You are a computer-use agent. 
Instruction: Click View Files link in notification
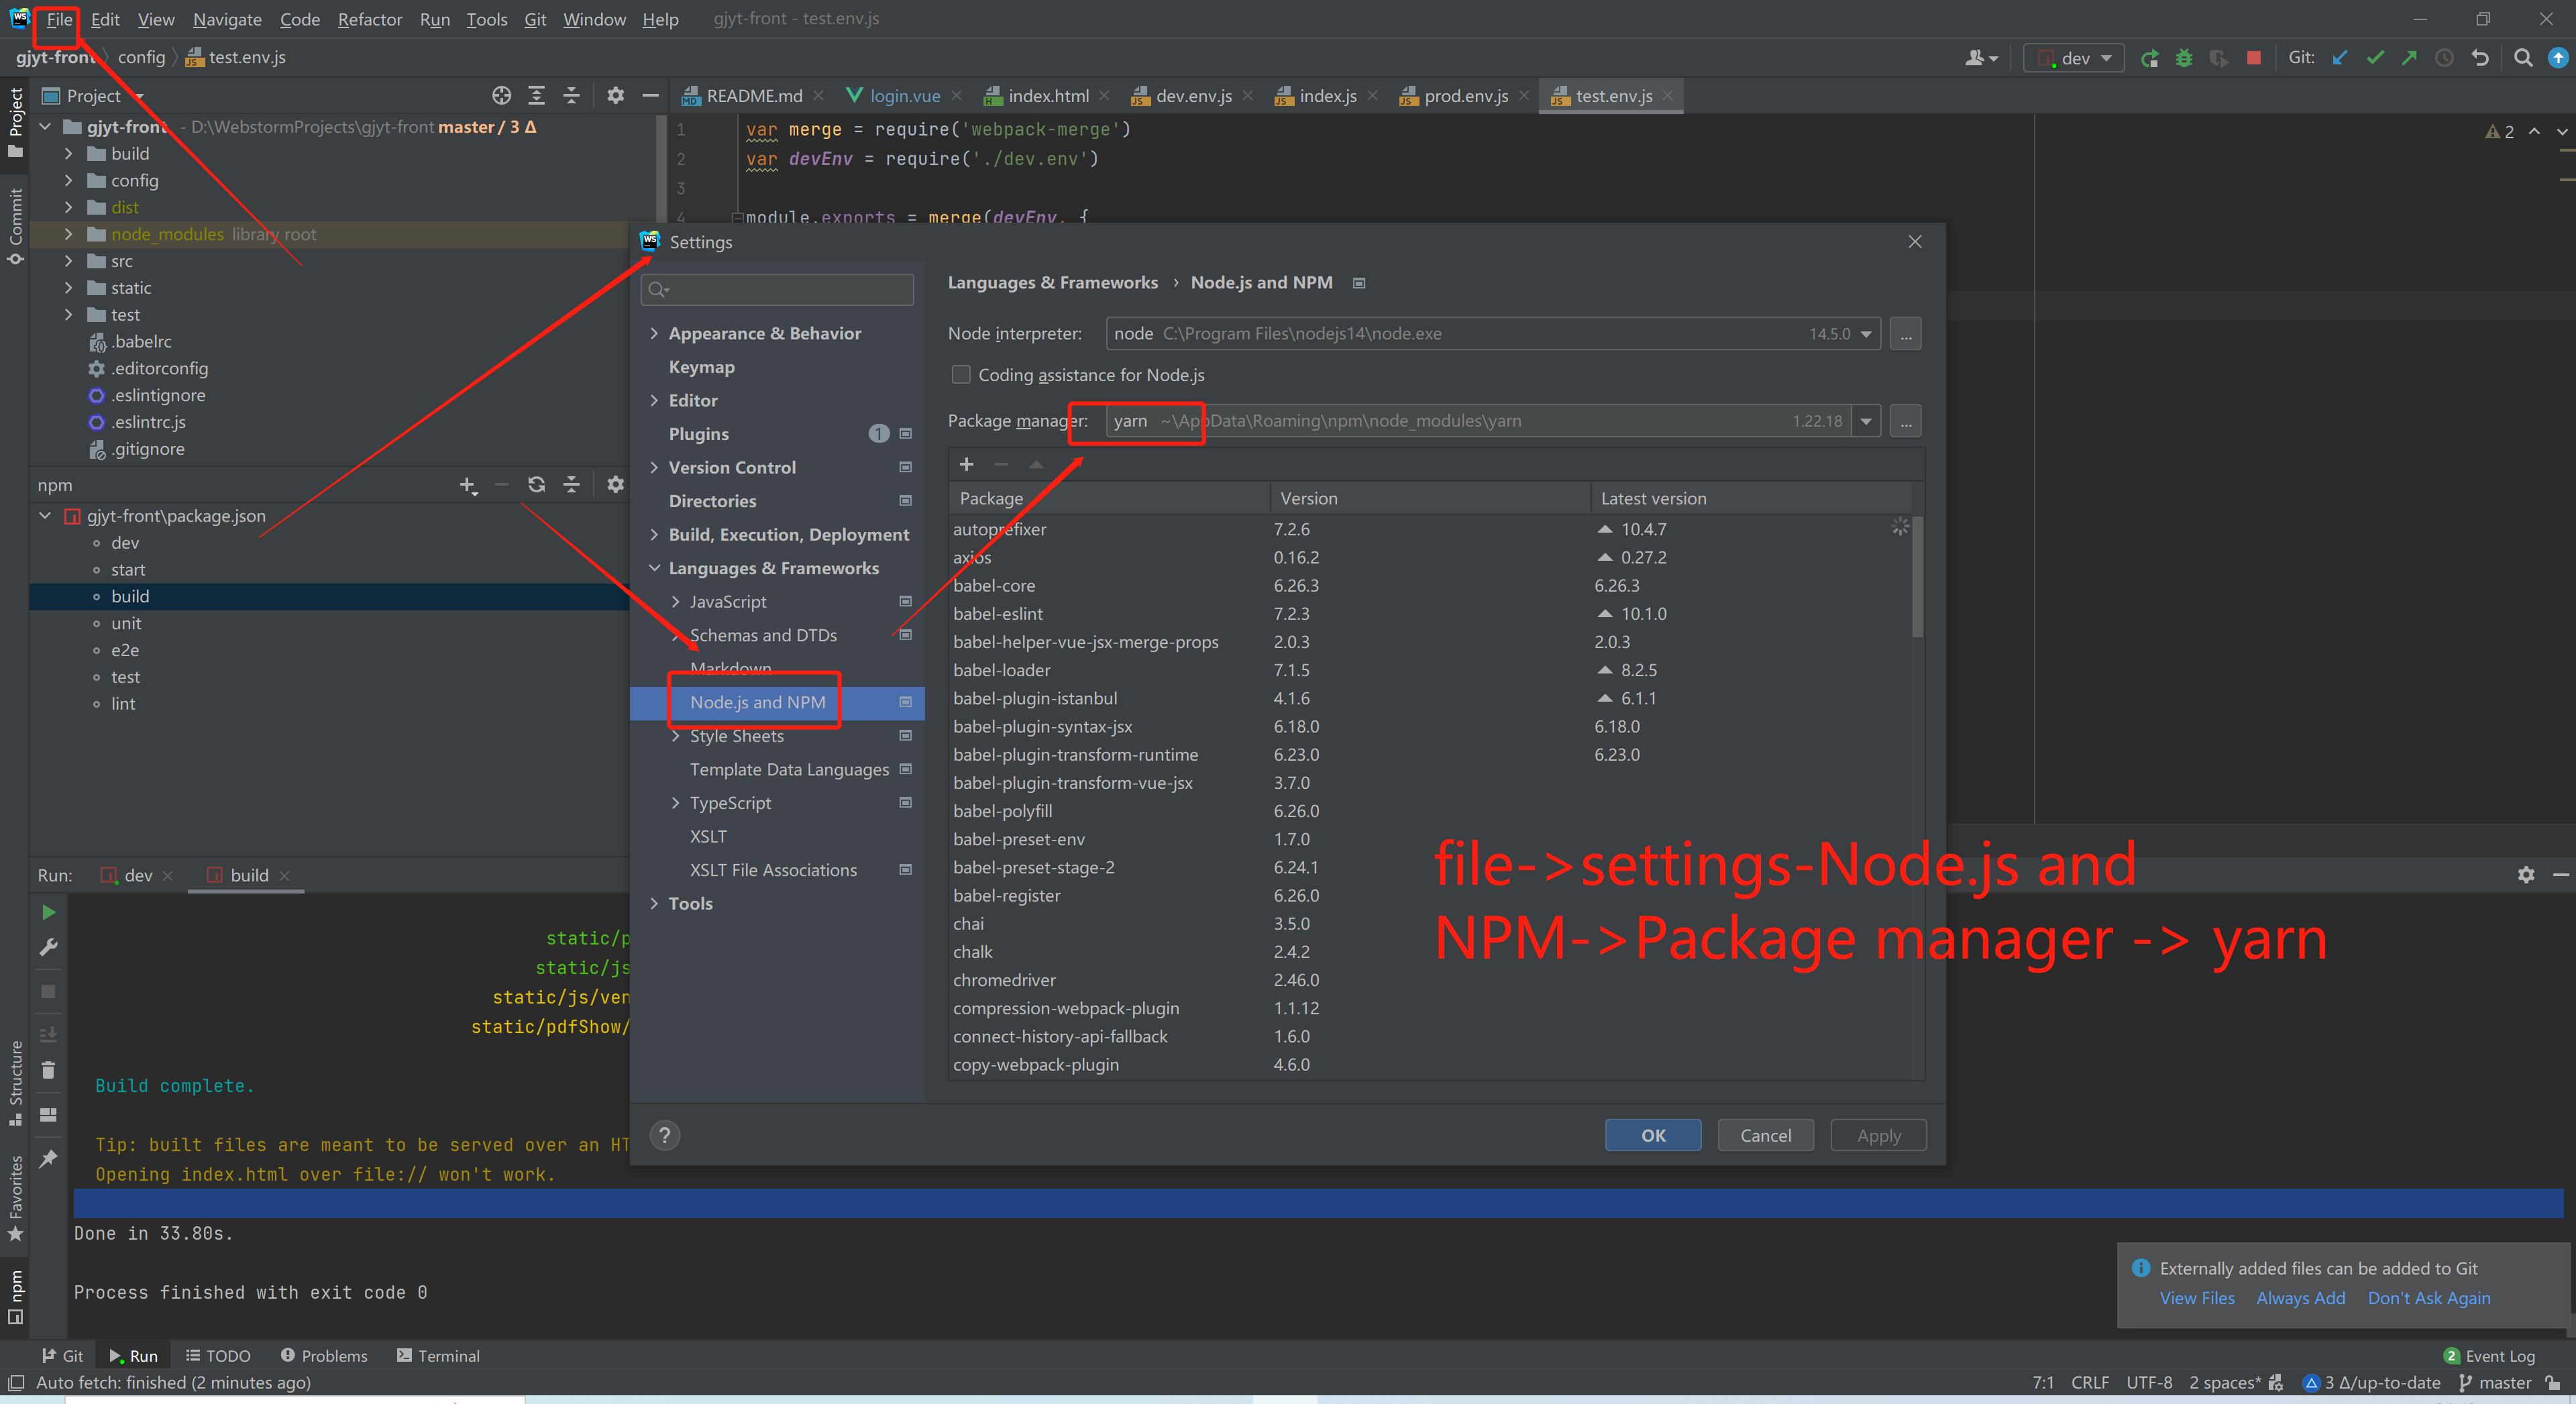click(x=2196, y=1298)
